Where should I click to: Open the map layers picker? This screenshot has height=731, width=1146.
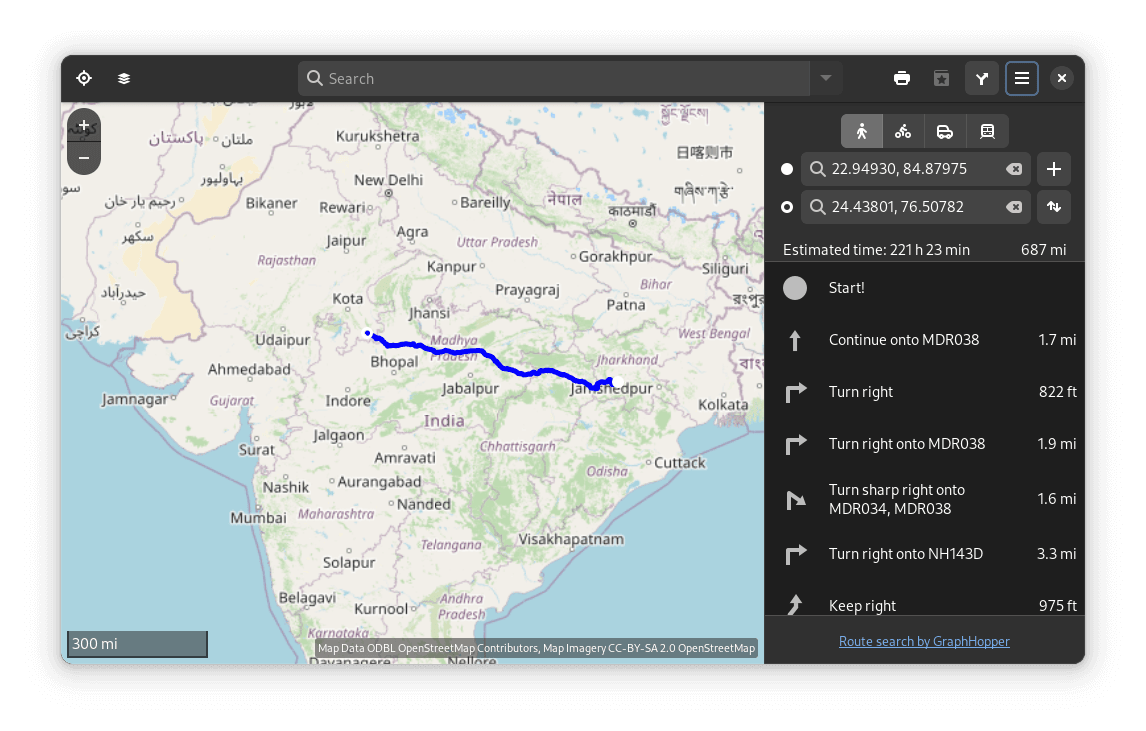124,78
